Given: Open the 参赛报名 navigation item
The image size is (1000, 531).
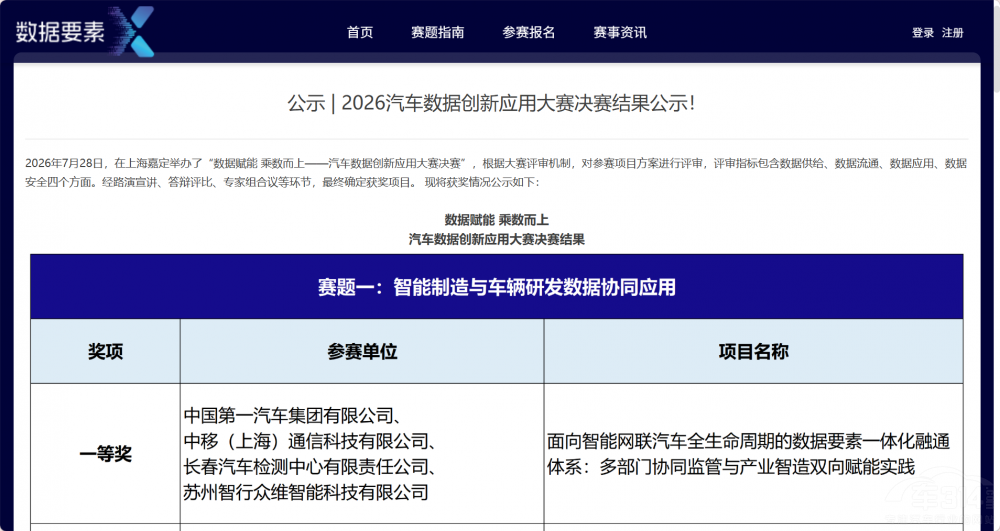Looking at the screenshot, I should tap(529, 33).
